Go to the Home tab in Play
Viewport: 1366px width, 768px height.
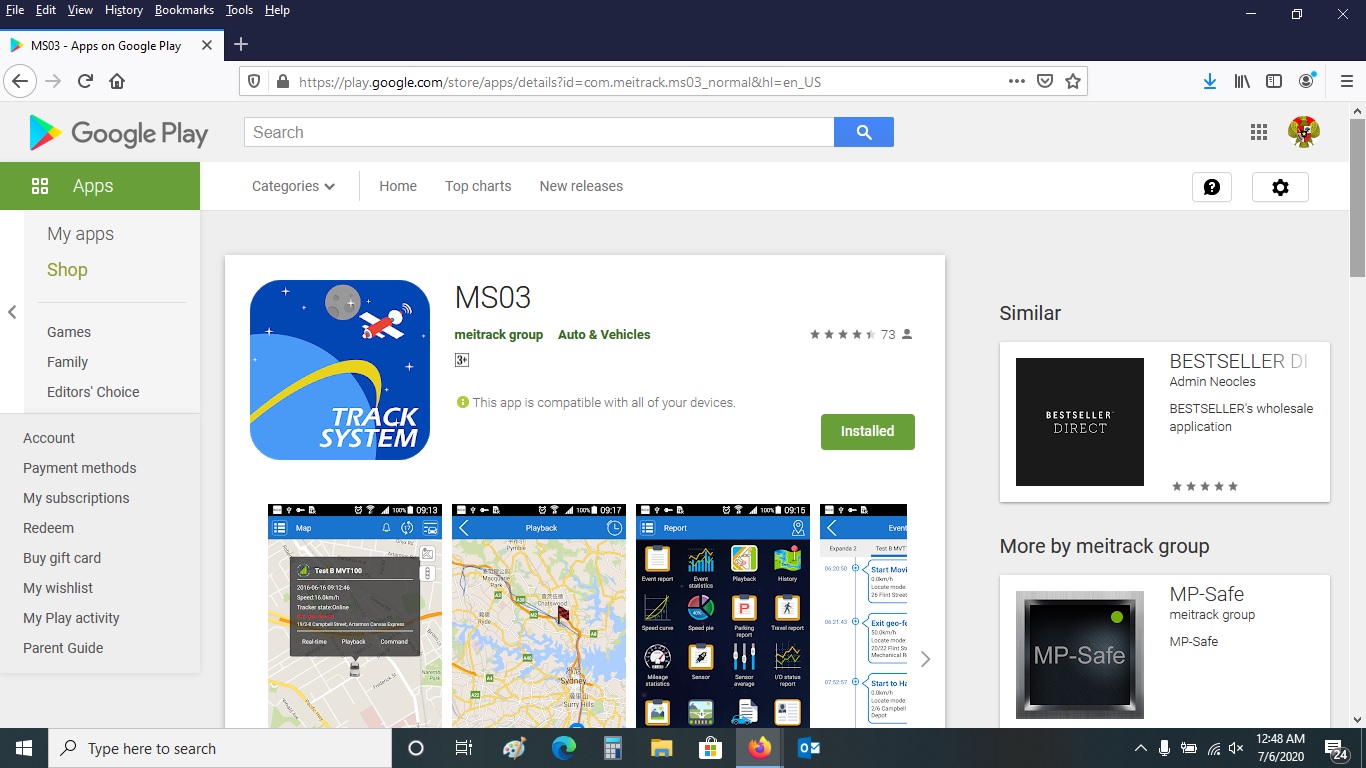click(x=398, y=186)
